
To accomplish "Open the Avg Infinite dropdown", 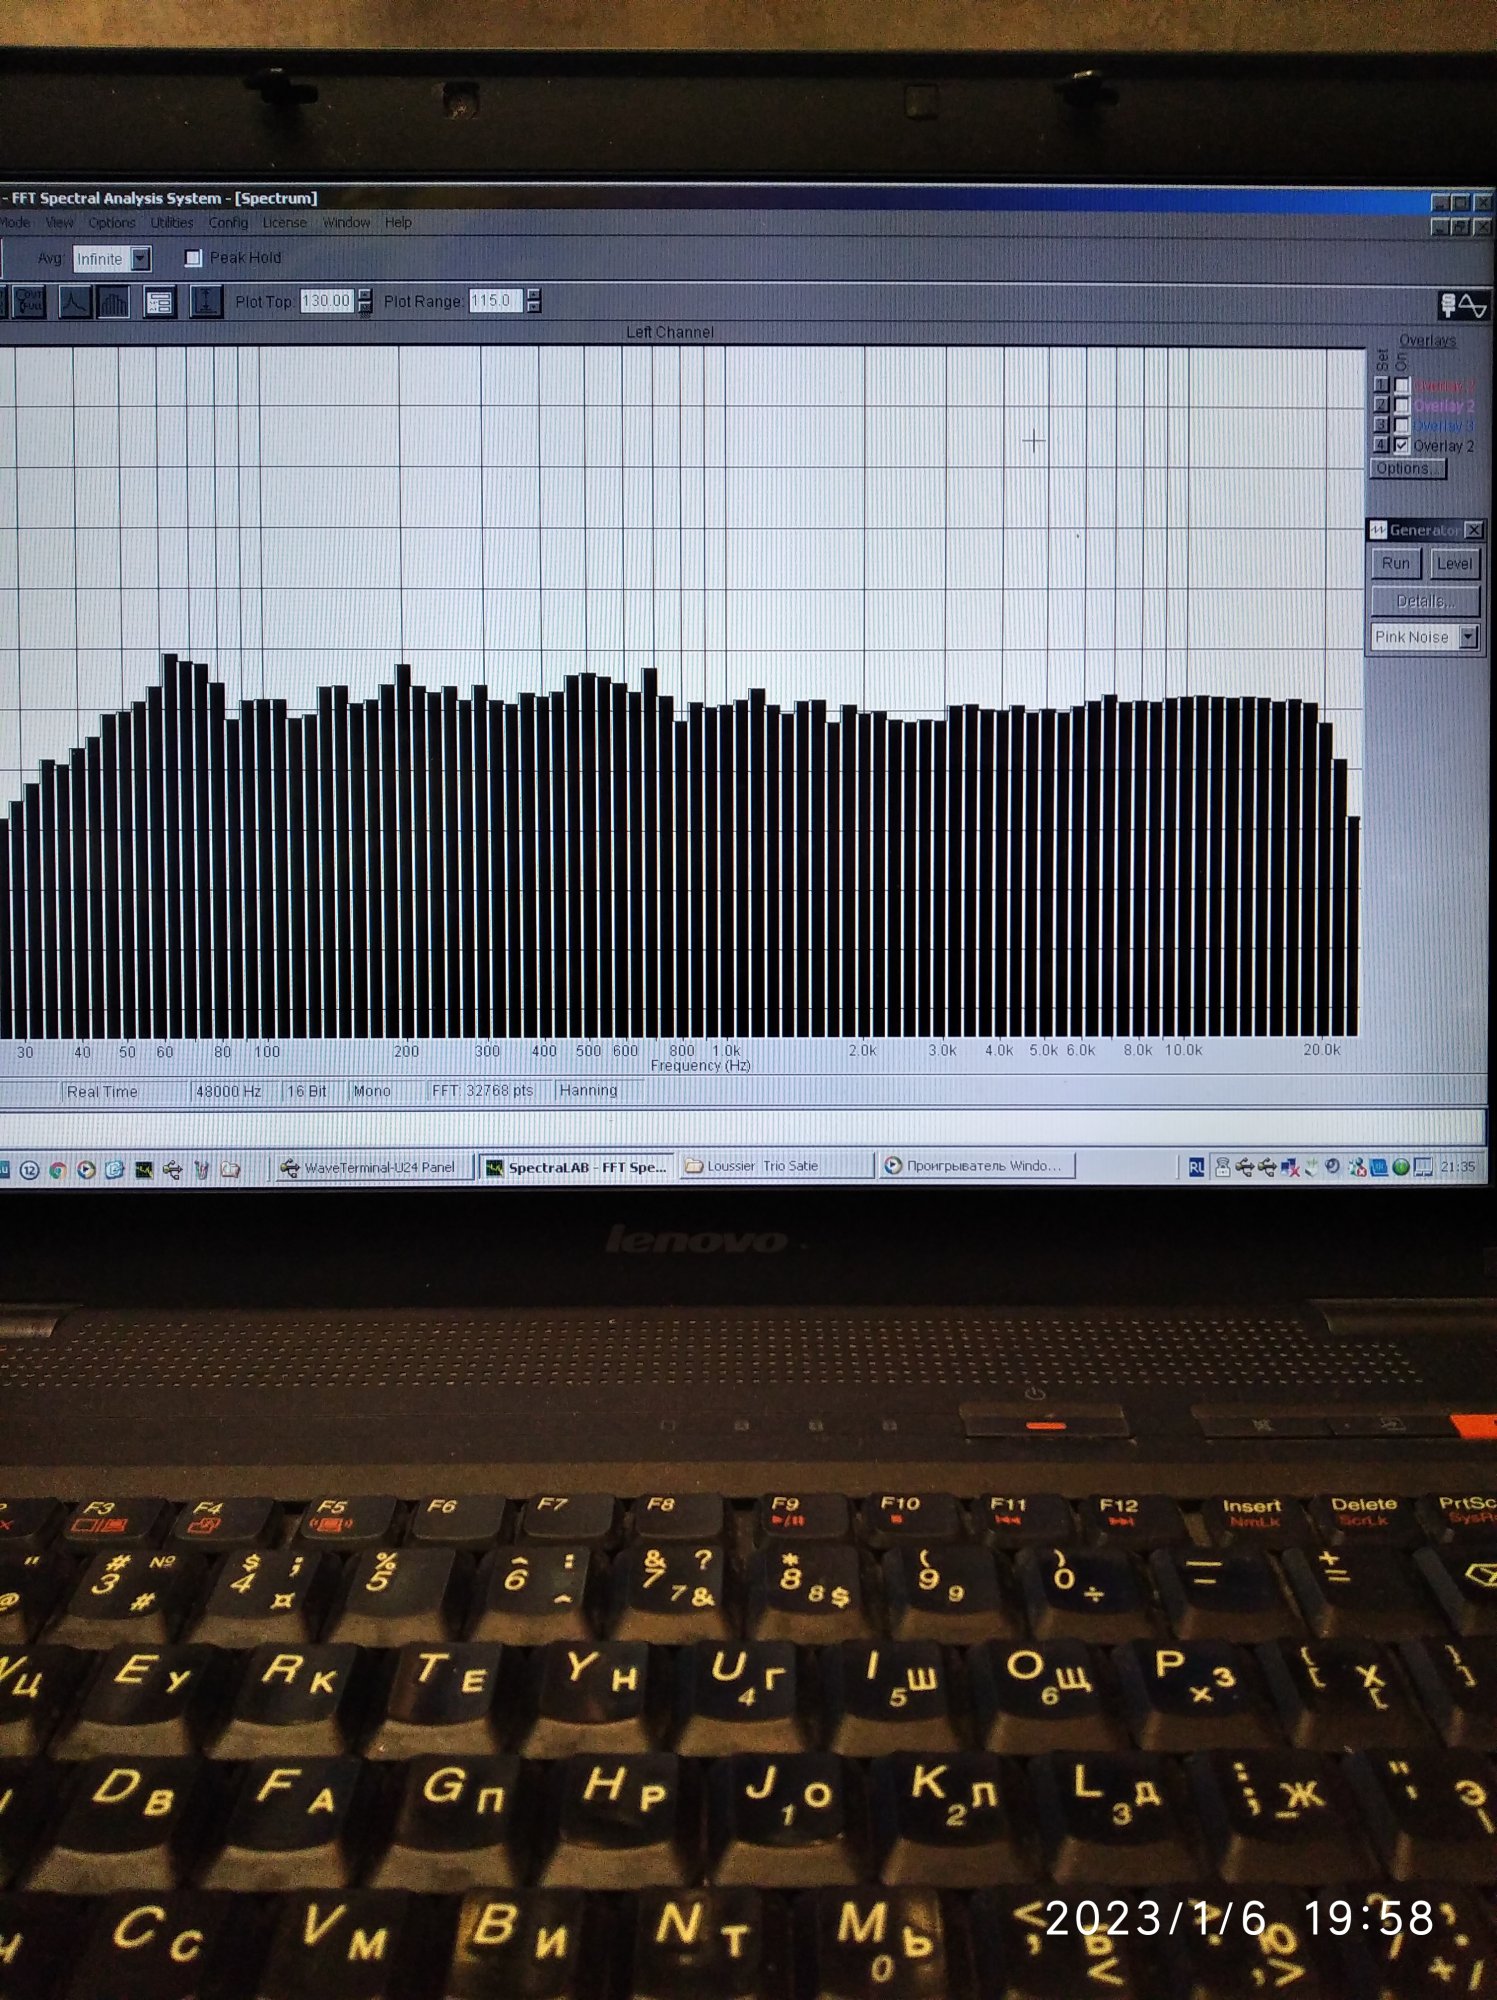I will 141,259.
